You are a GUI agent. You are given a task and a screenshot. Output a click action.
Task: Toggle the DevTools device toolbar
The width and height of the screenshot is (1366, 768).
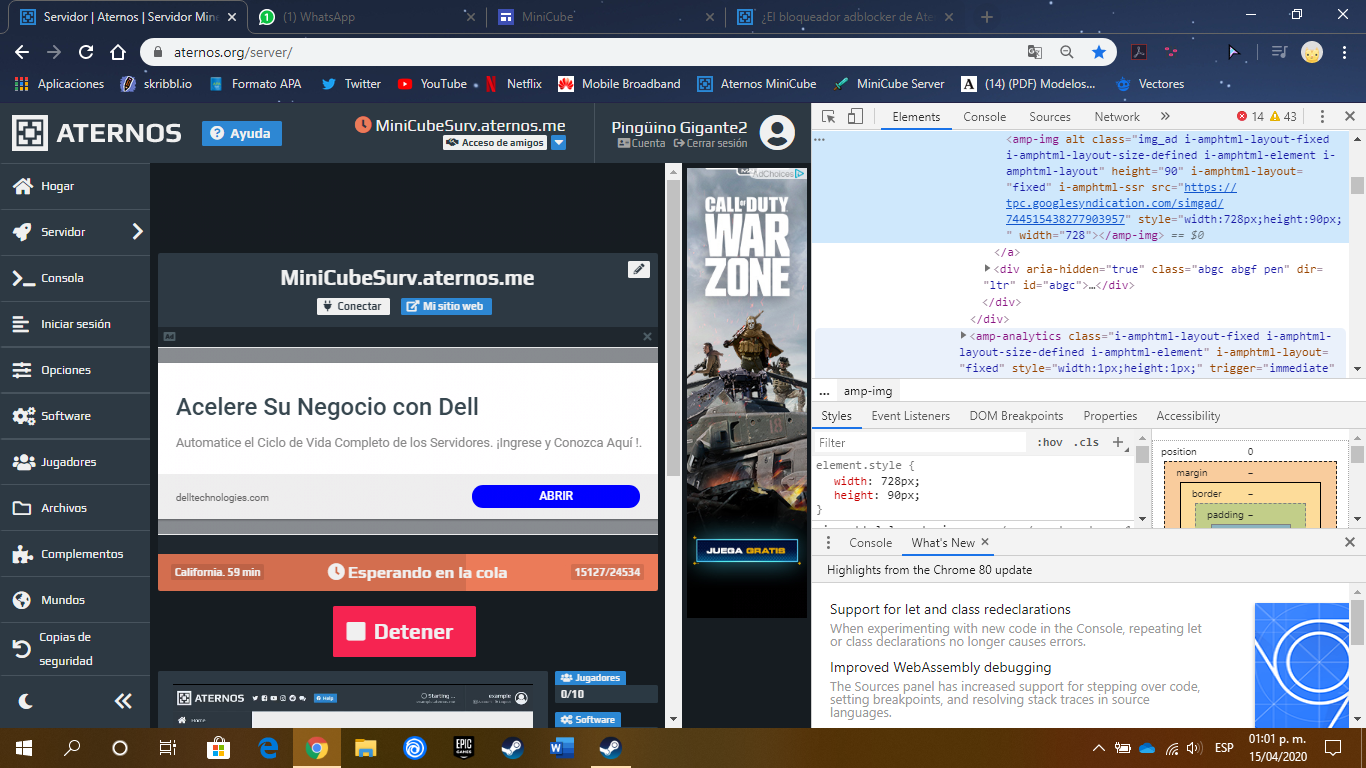click(x=856, y=117)
